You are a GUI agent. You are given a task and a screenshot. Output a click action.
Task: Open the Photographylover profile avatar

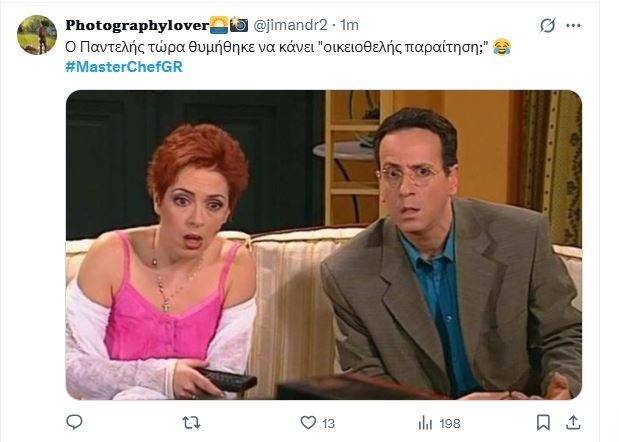(37, 35)
